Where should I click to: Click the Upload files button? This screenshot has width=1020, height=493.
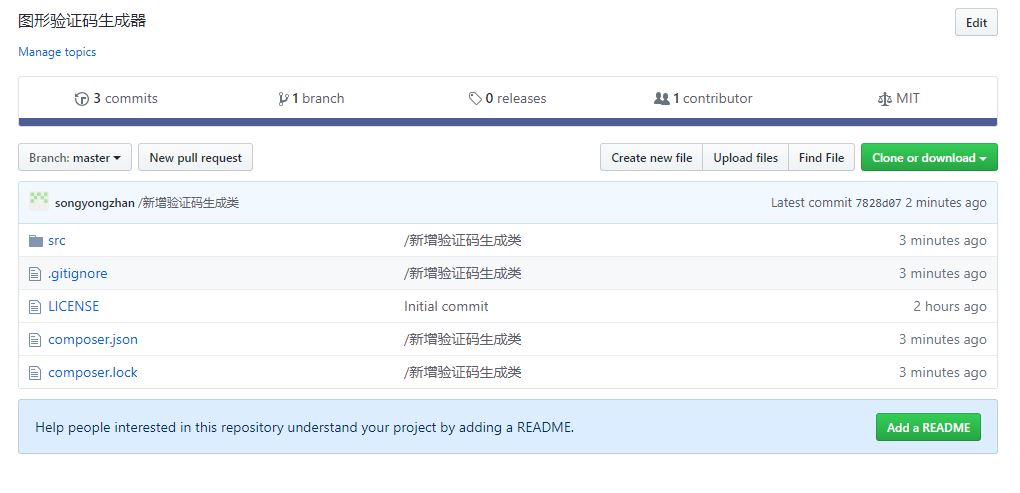pyautogui.click(x=745, y=158)
